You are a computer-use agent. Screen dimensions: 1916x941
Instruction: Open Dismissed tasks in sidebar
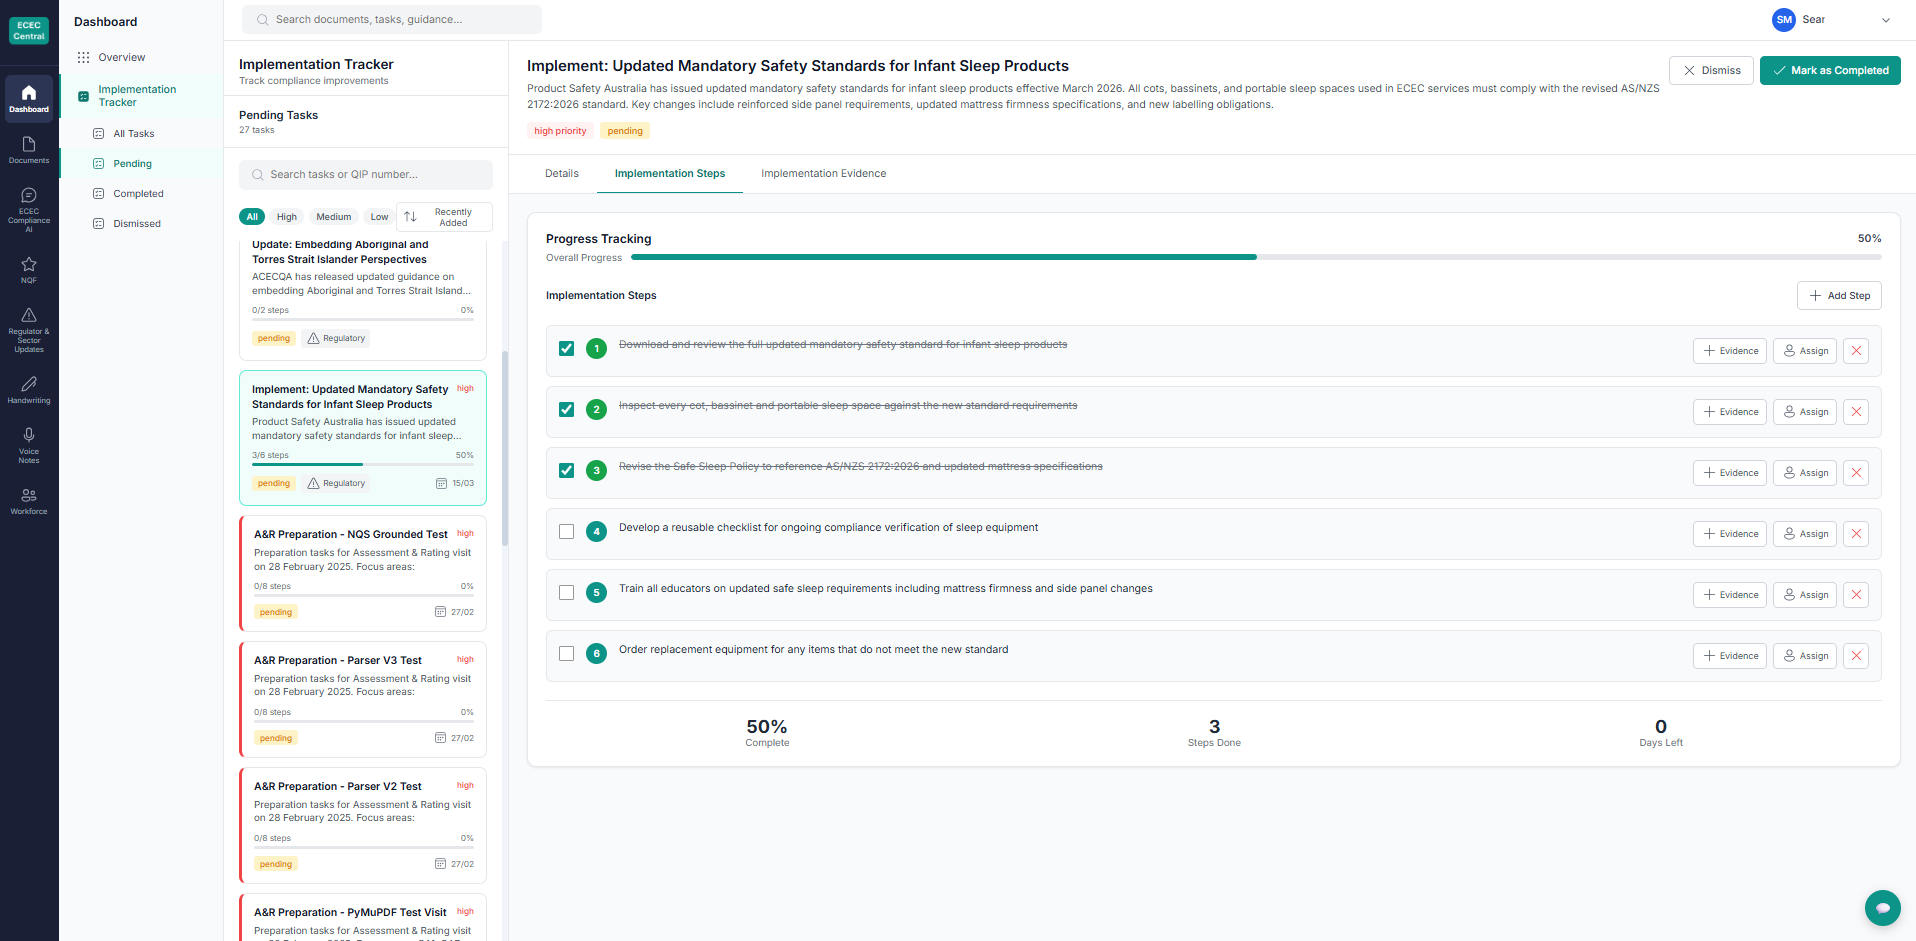click(x=137, y=224)
